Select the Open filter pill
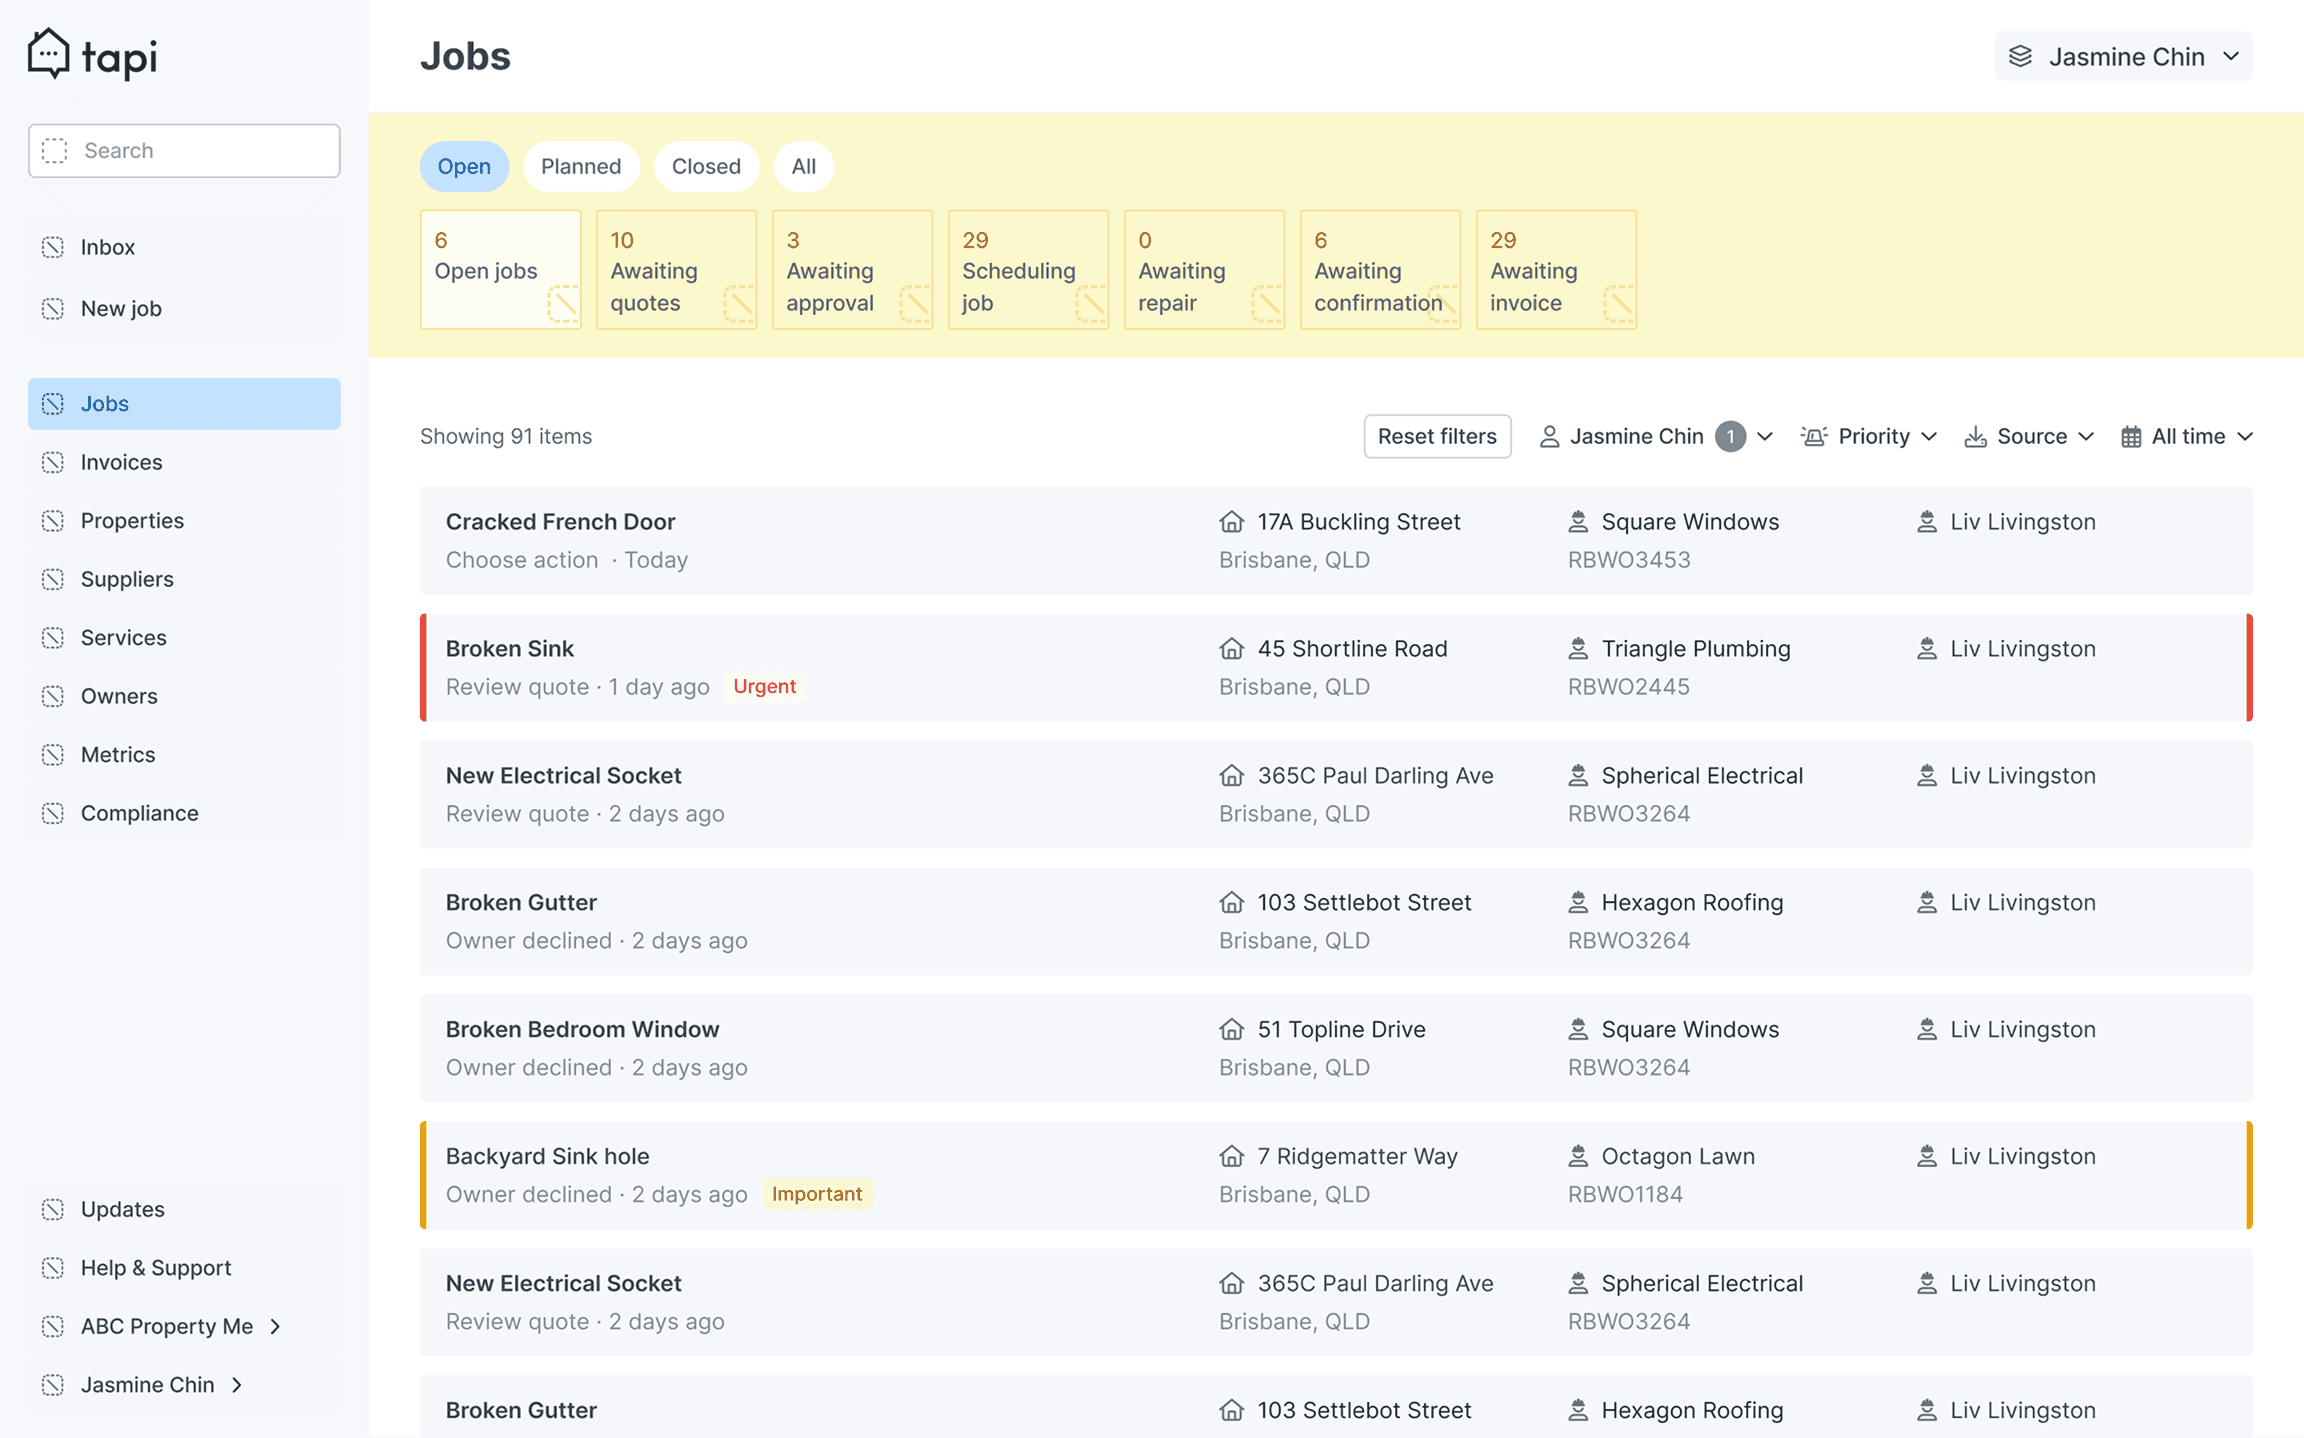2304x1438 pixels. pos(464,166)
